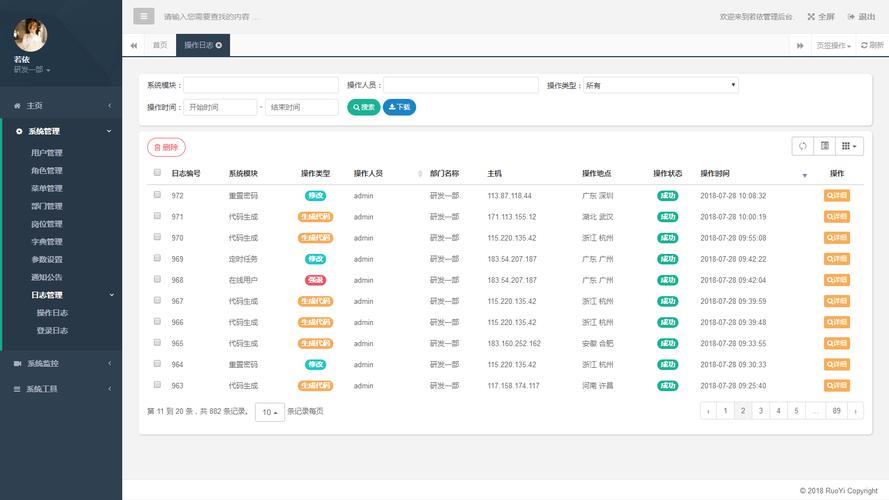Check the row for log 967

point(157,300)
